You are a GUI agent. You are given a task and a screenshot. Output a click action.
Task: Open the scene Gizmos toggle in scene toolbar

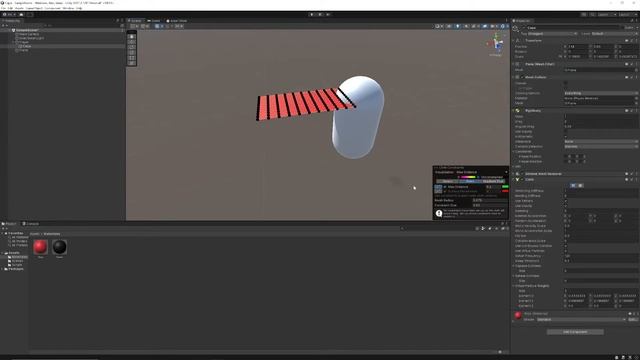coord(502,26)
